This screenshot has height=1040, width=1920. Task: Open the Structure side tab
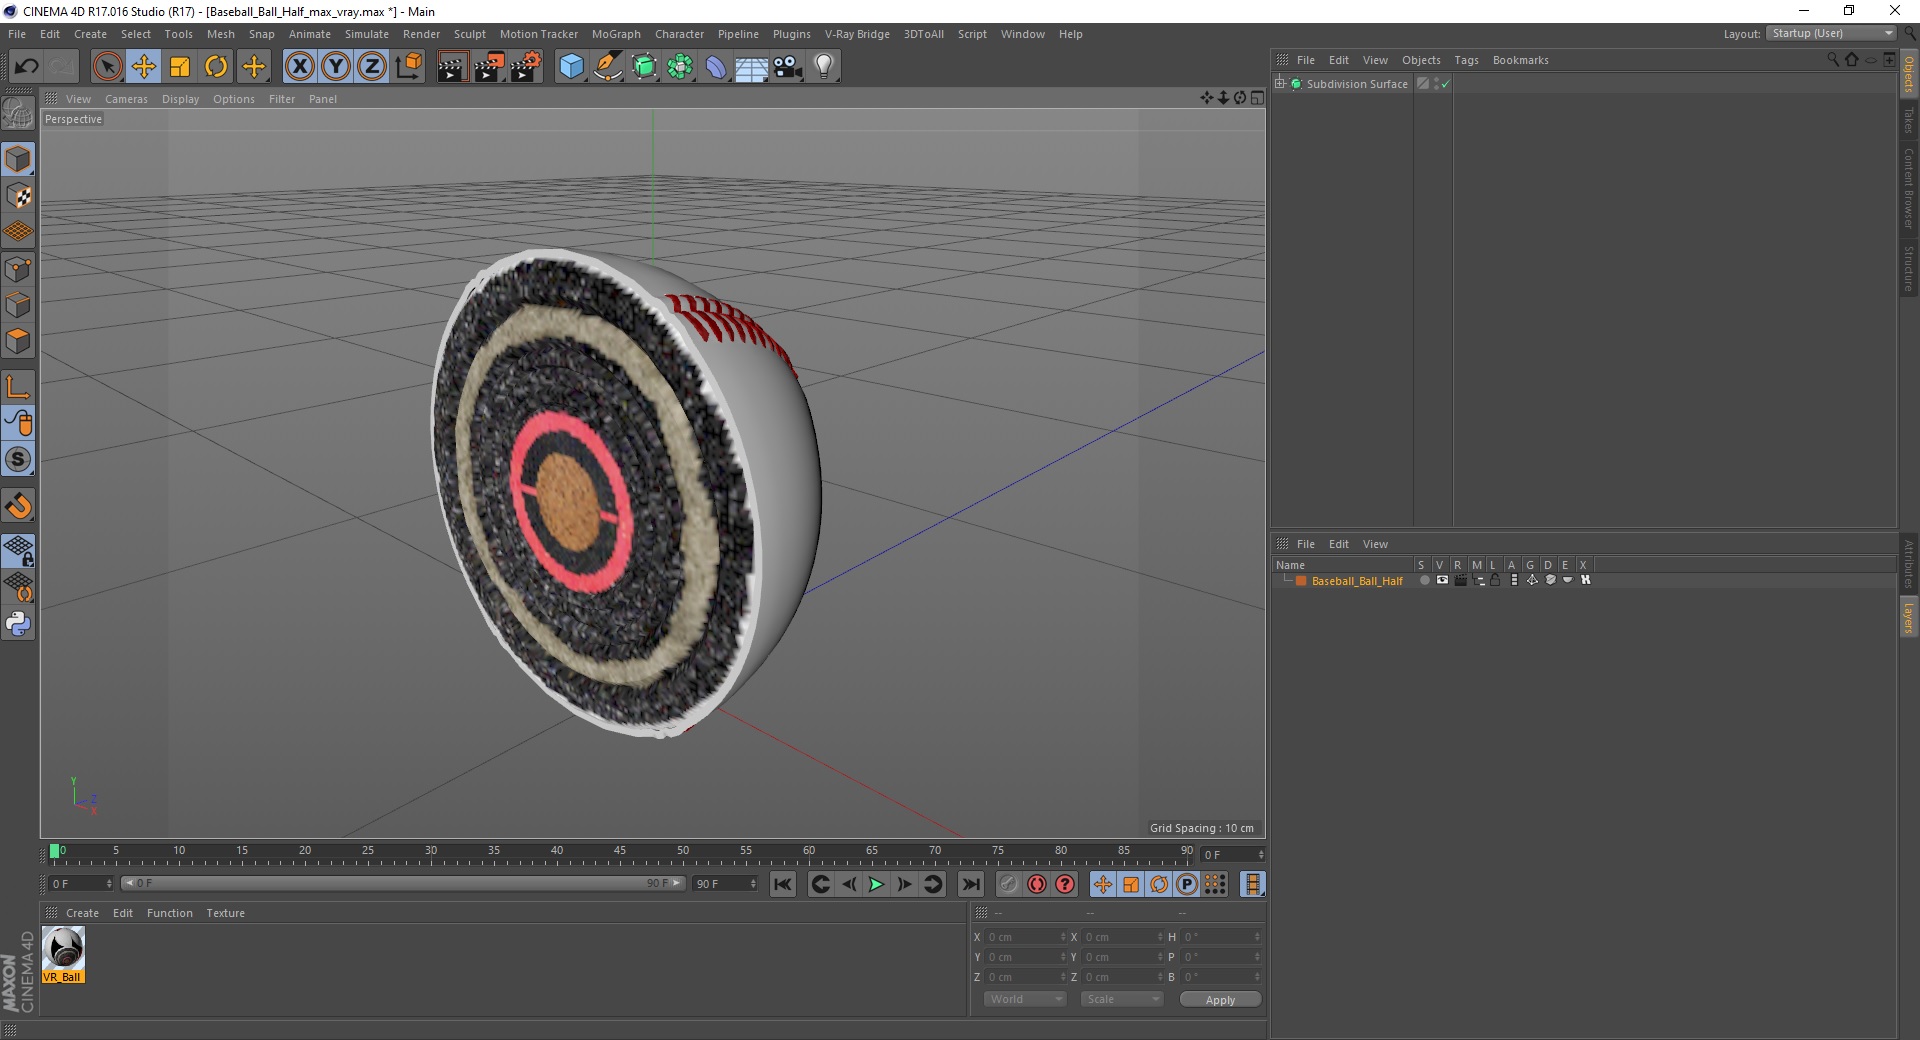coord(1908,268)
